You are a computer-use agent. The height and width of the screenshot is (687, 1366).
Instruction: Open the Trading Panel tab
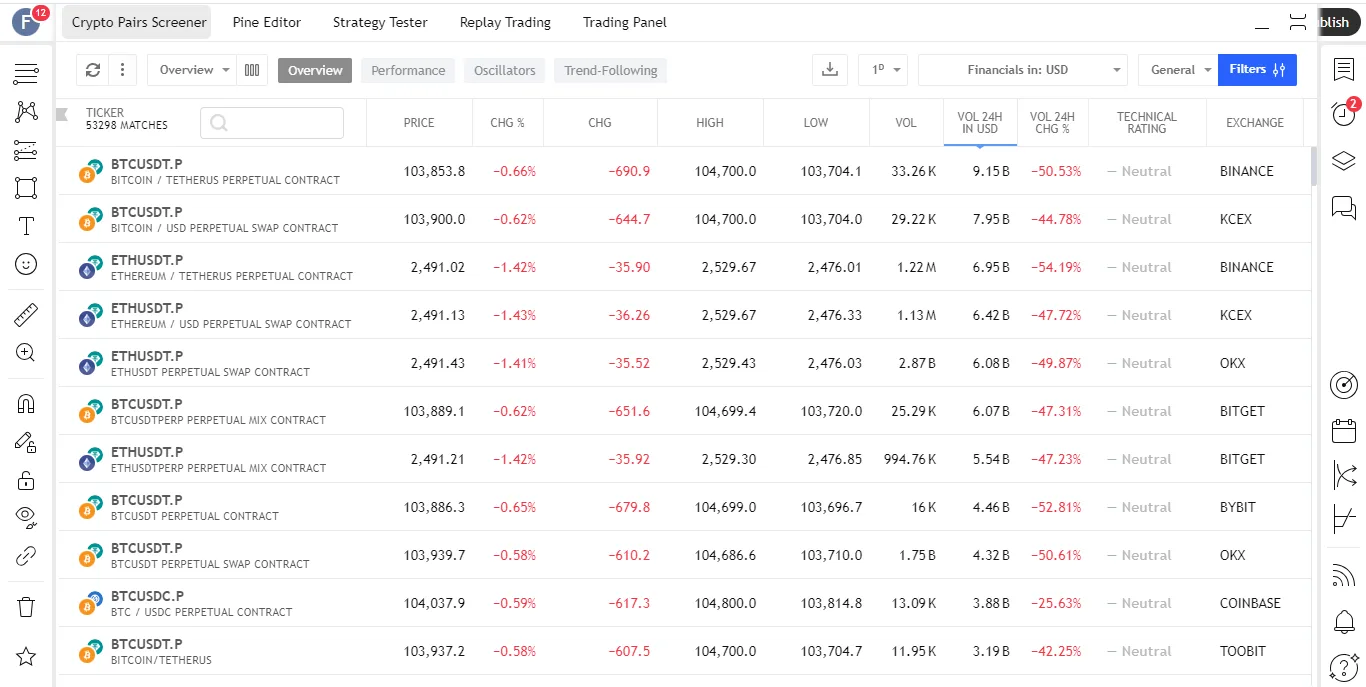coord(625,22)
